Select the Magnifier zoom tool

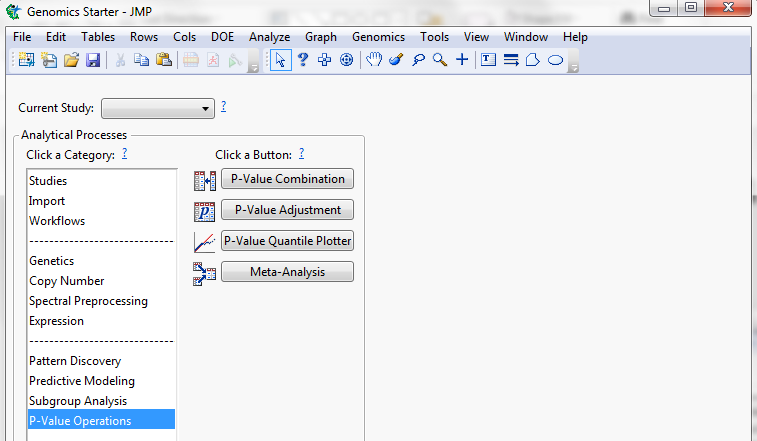coord(440,60)
